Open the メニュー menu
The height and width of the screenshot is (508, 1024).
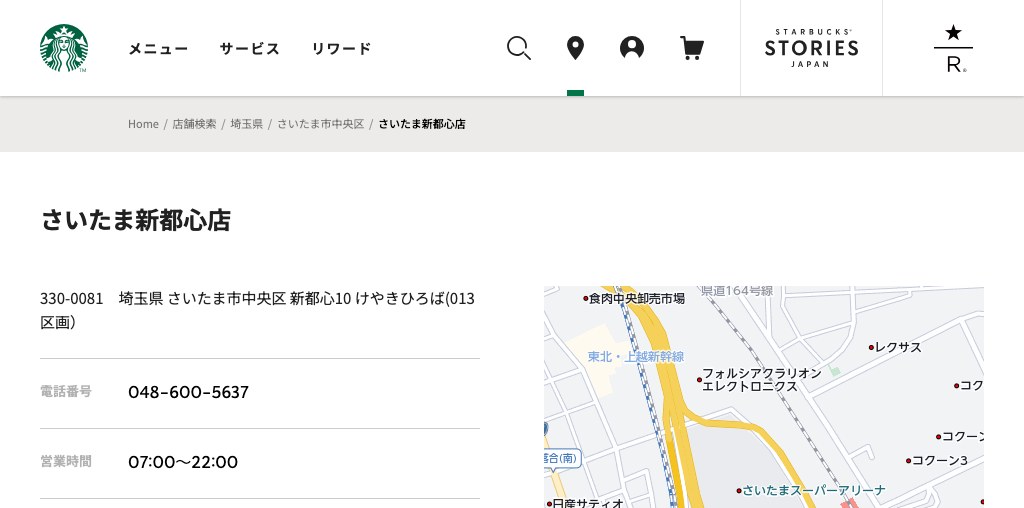[158, 48]
